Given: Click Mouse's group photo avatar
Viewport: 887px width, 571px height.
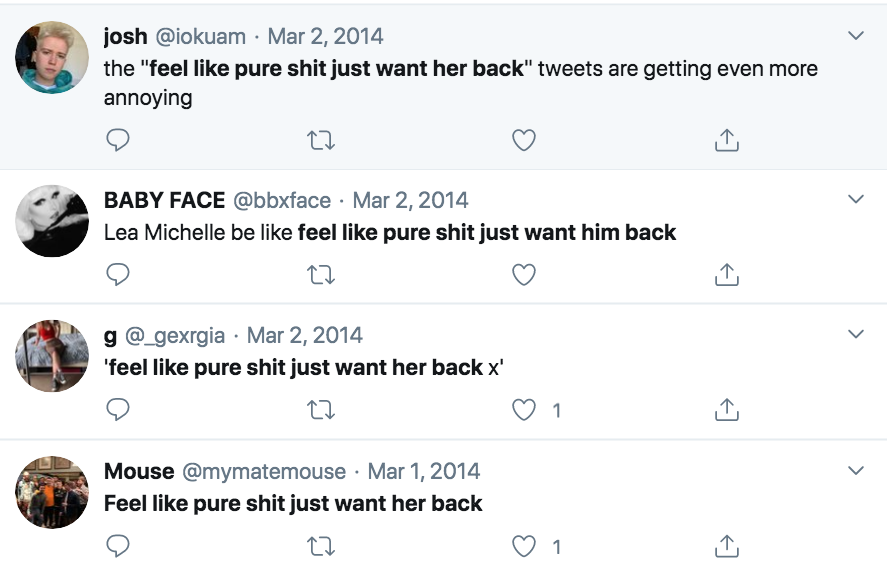Looking at the screenshot, I should 52,492.
